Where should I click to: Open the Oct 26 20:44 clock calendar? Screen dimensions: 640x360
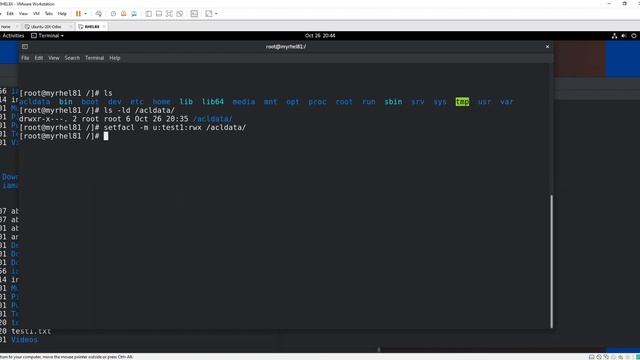click(320, 36)
